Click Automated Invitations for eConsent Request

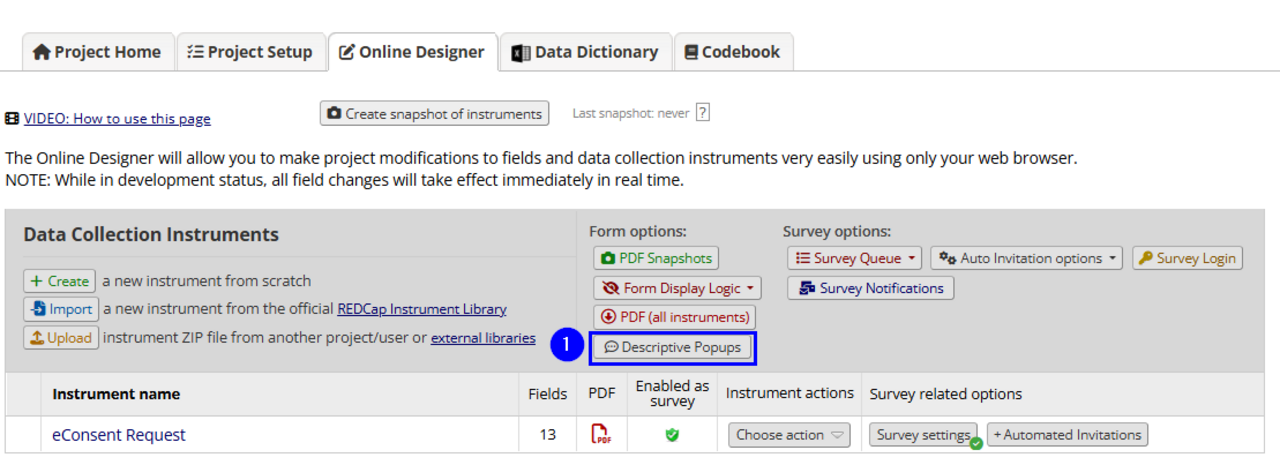point(1067,435)
